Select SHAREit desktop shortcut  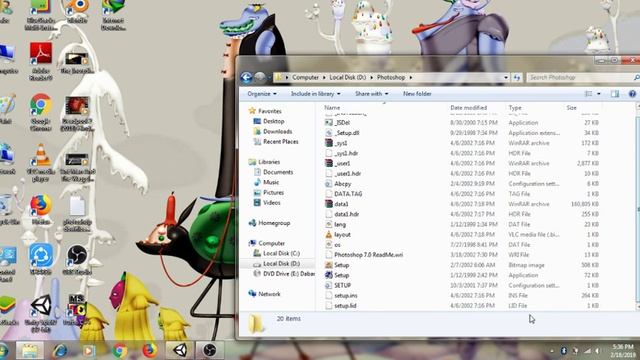(41, 259)
